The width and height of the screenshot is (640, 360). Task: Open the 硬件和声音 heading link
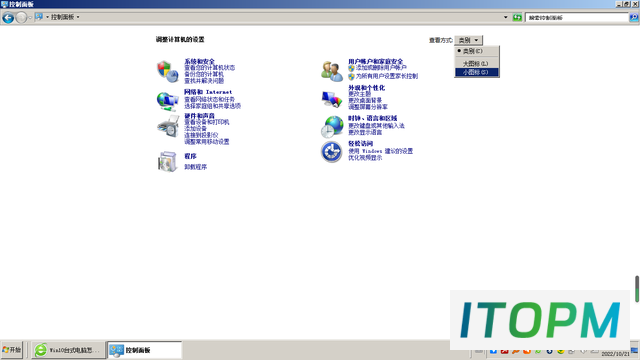[199, 116]
